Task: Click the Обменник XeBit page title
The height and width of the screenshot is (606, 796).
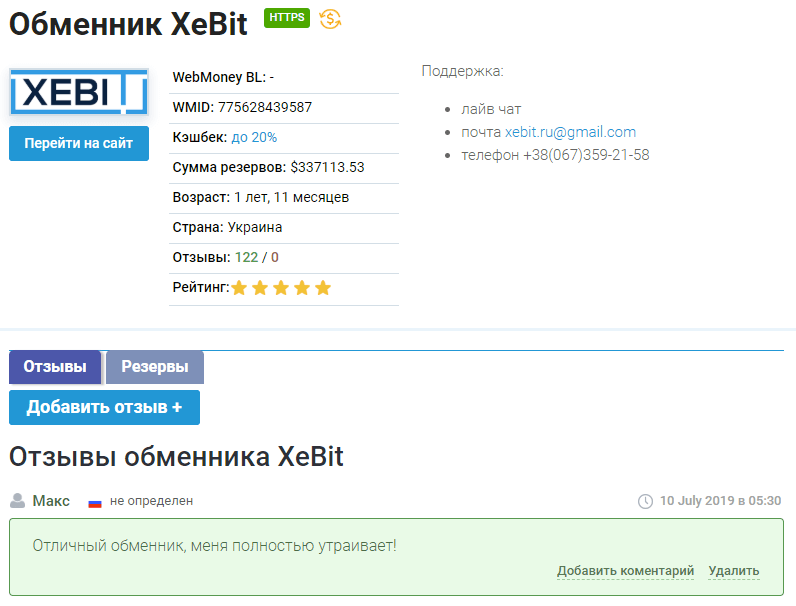Action: 128,24
